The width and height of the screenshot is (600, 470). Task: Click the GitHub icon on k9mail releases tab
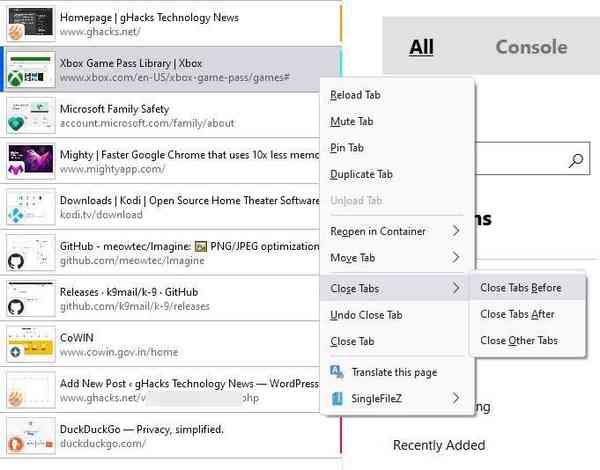pos(16,307)
